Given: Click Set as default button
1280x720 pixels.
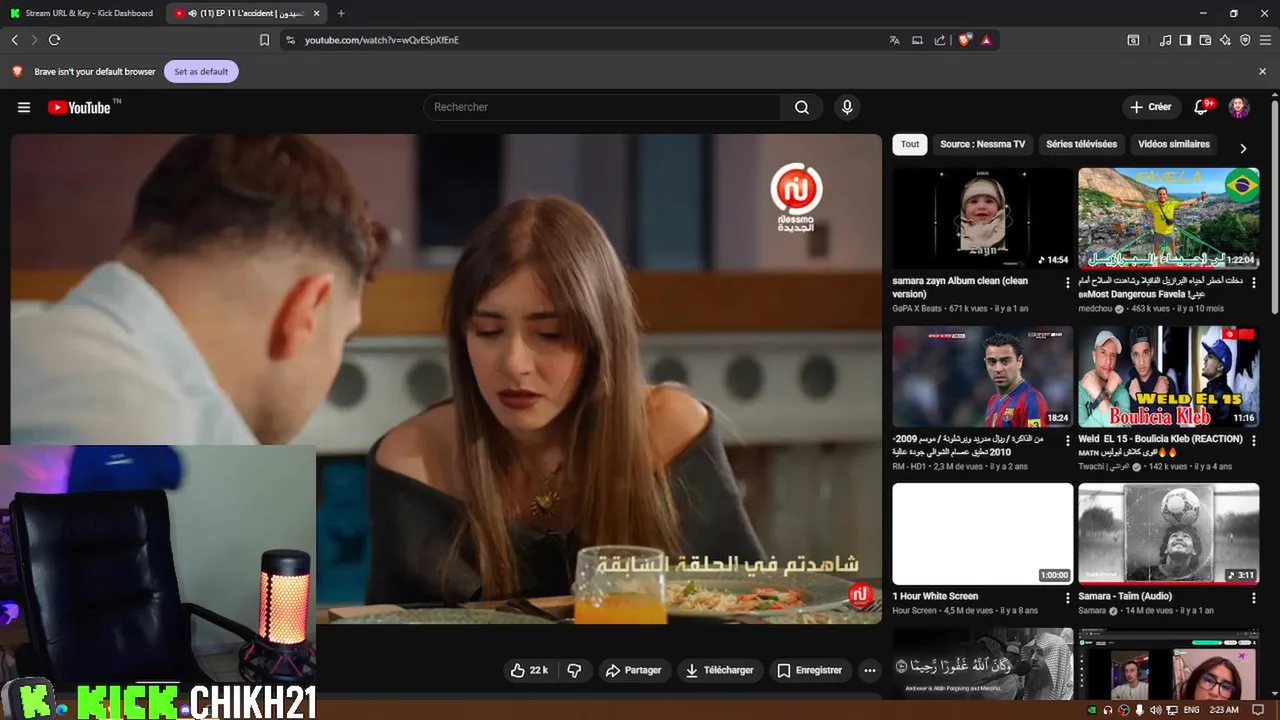Looking at the screenshot, I should pyautogui.click(x=201, y=71).
